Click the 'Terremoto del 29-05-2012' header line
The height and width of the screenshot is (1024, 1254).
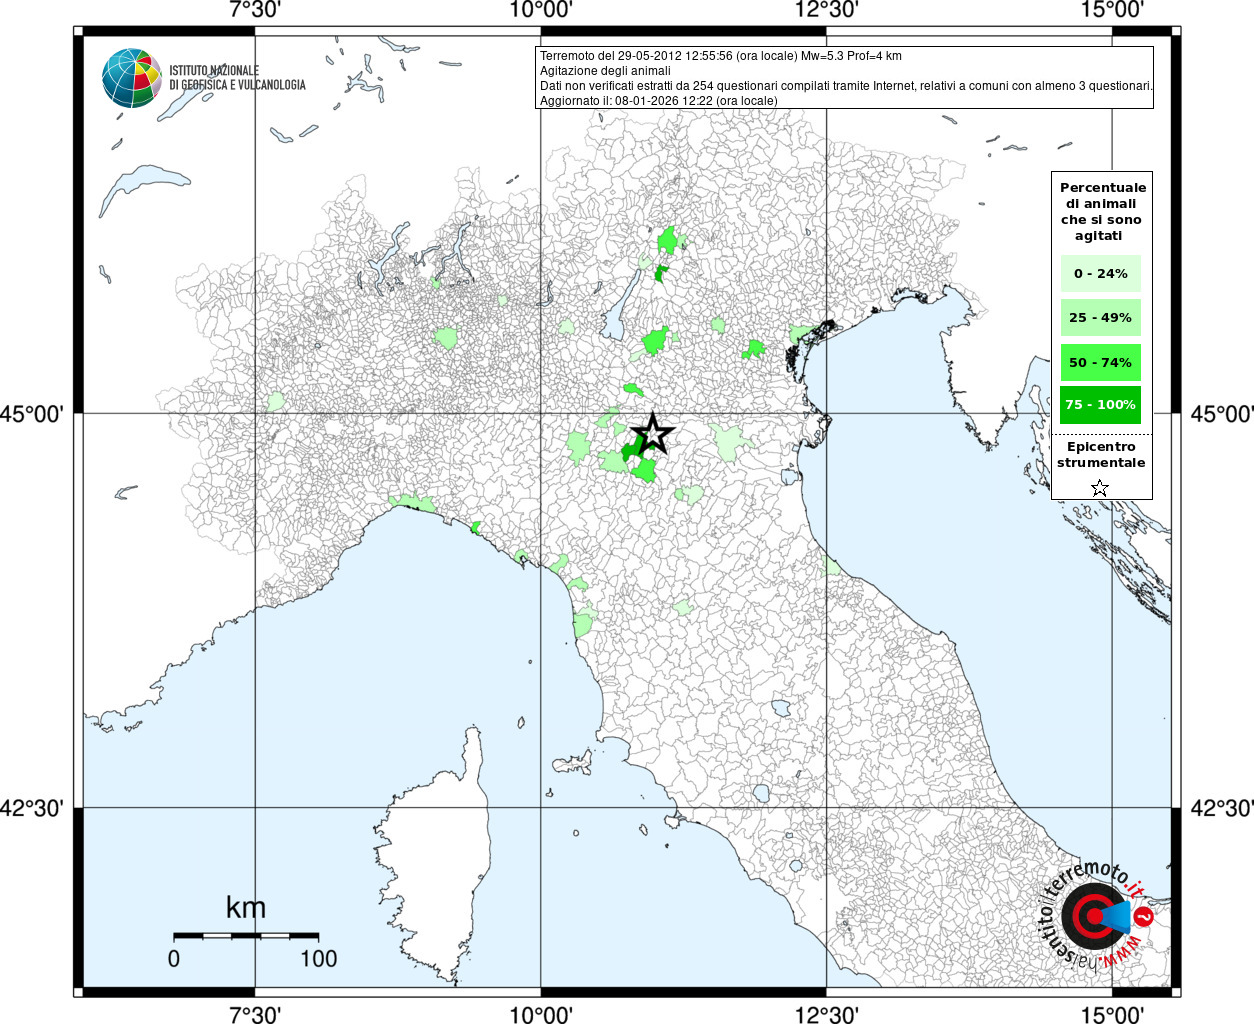[x=721, y=56]
